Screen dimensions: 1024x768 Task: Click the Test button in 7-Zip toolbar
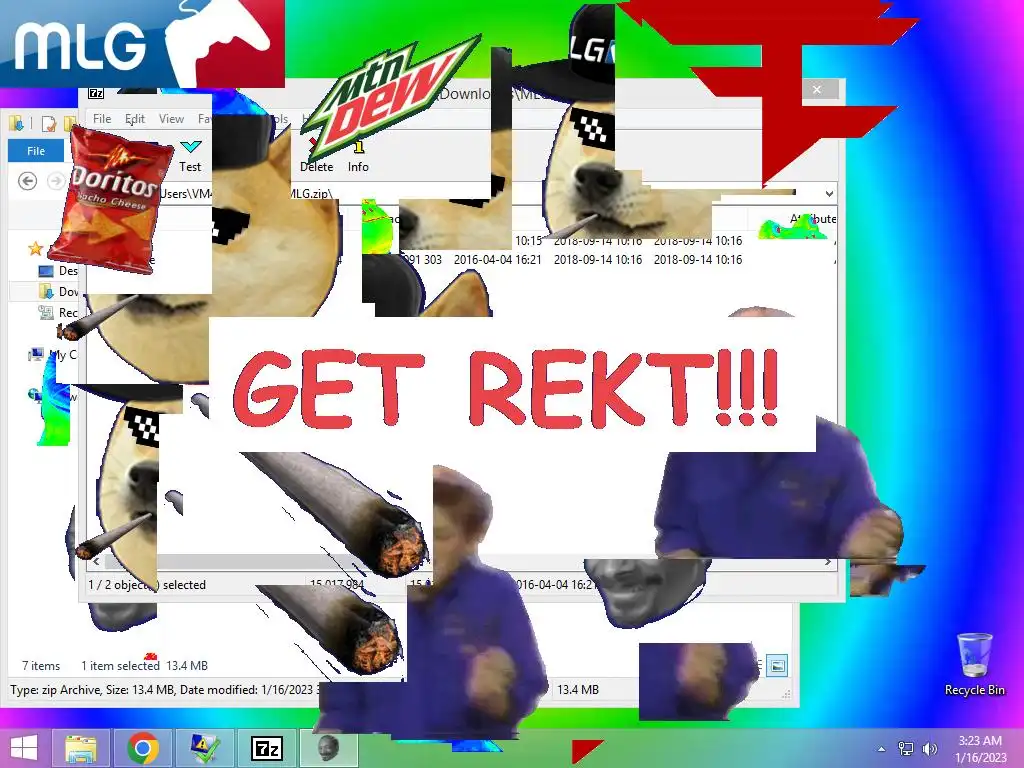tap(190, 155)
